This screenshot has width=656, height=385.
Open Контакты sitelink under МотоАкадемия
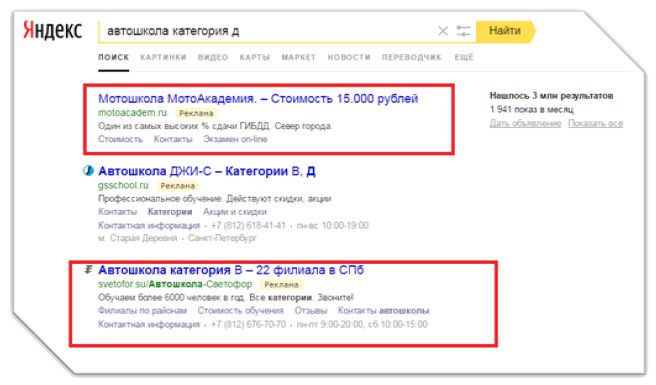(173, 139)
